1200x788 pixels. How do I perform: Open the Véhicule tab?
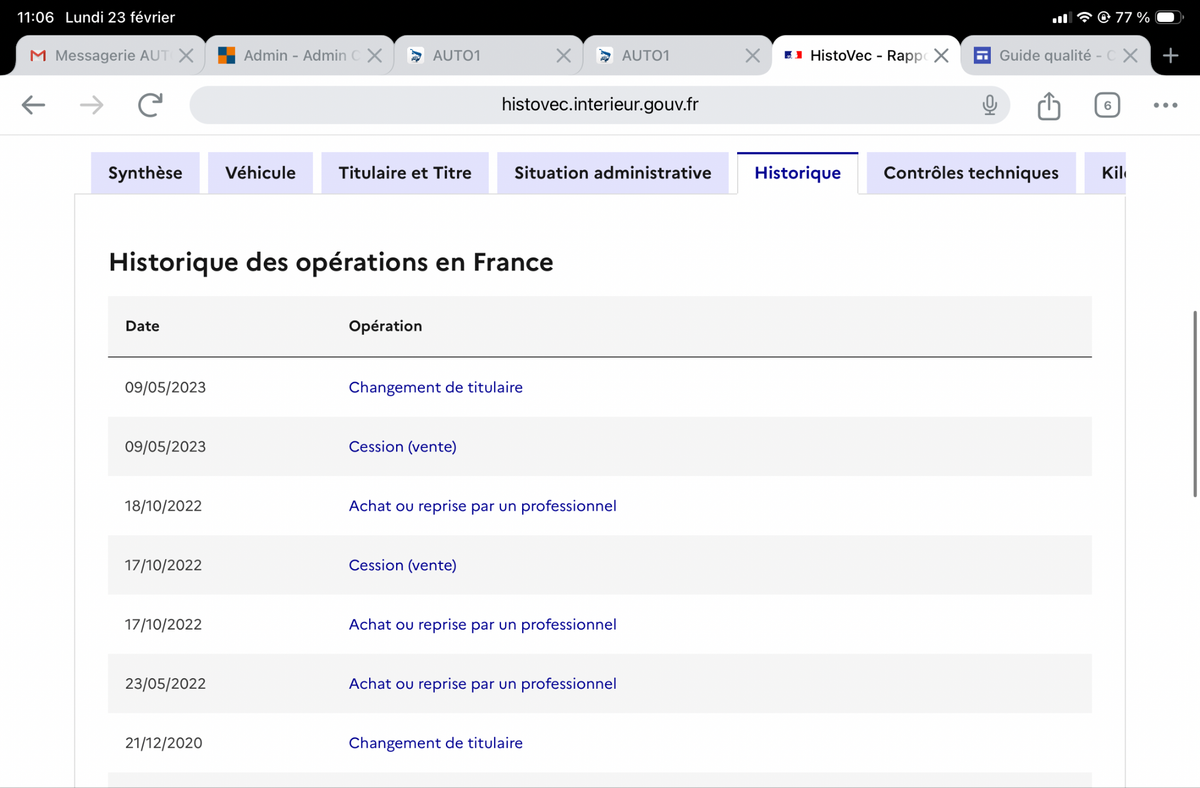pyautogui.click(x=261, y=173)
